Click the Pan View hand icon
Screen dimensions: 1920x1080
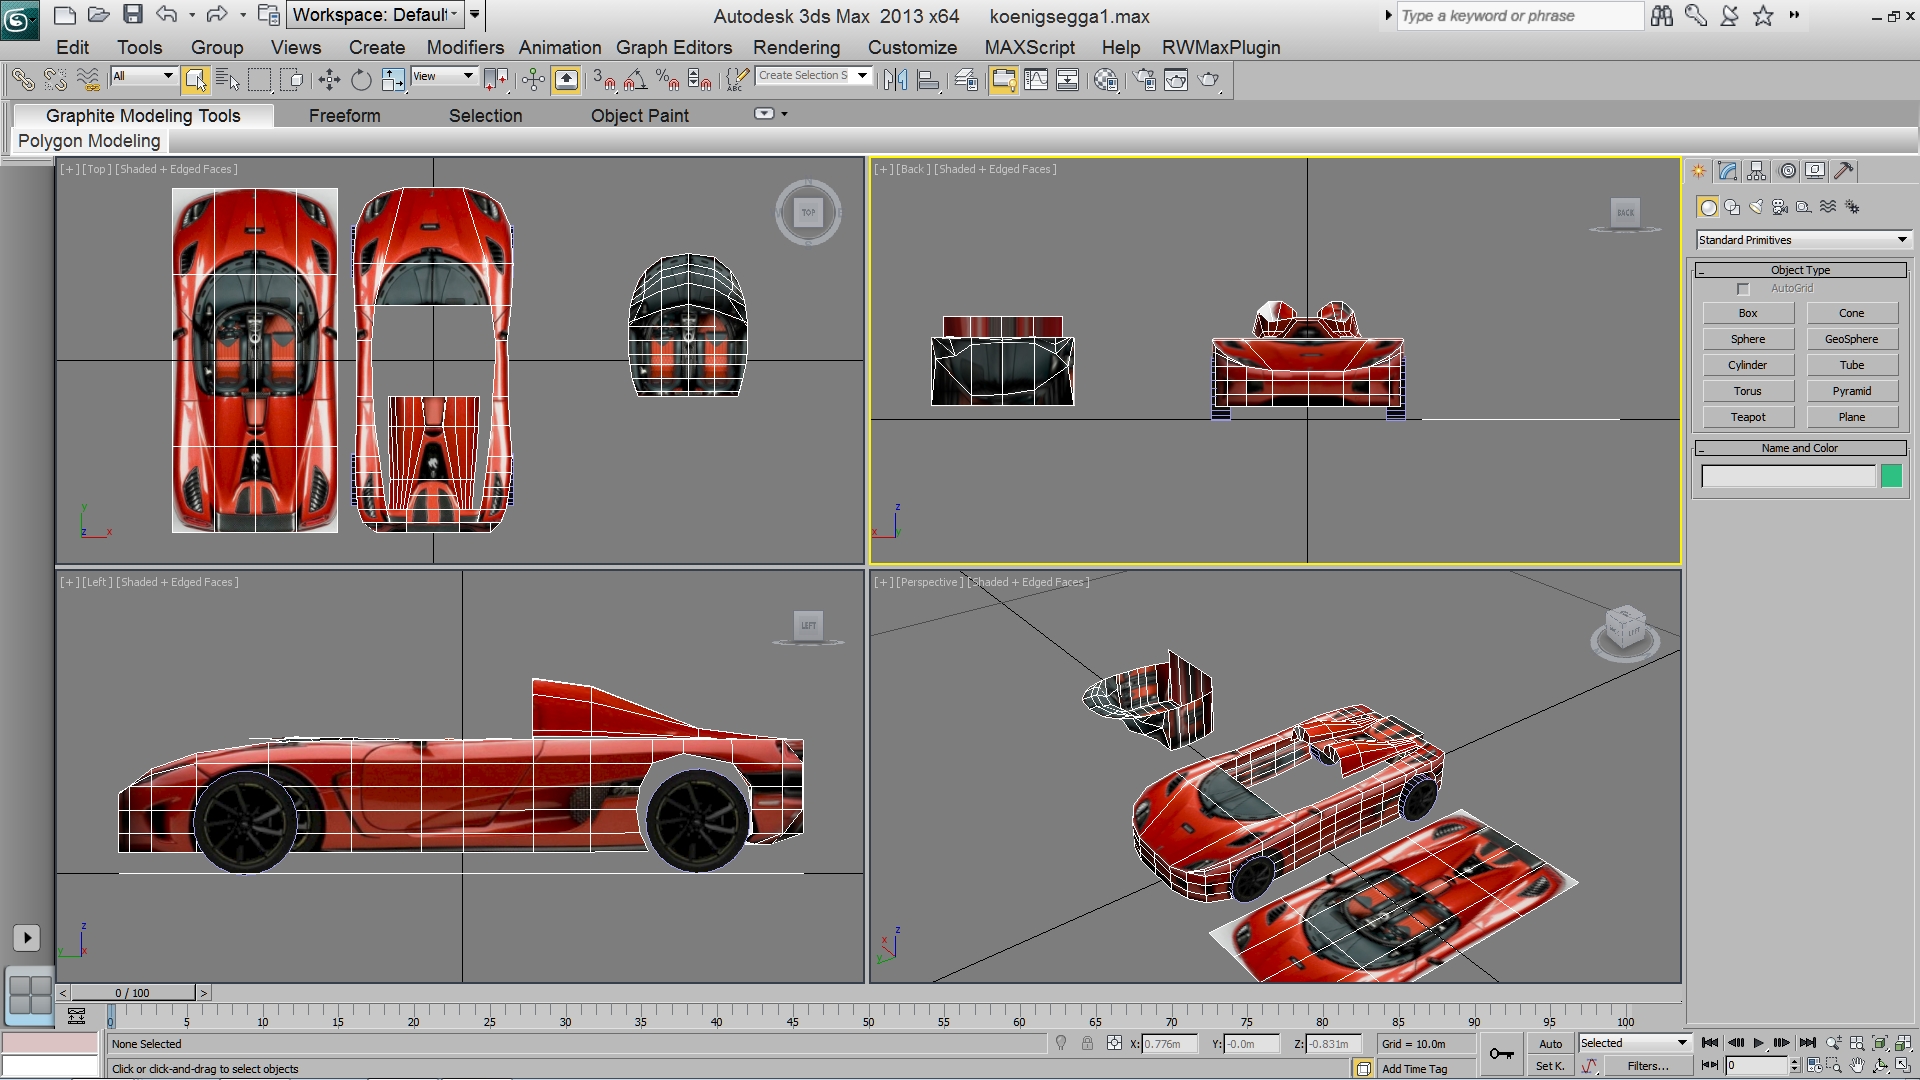1857,1066
